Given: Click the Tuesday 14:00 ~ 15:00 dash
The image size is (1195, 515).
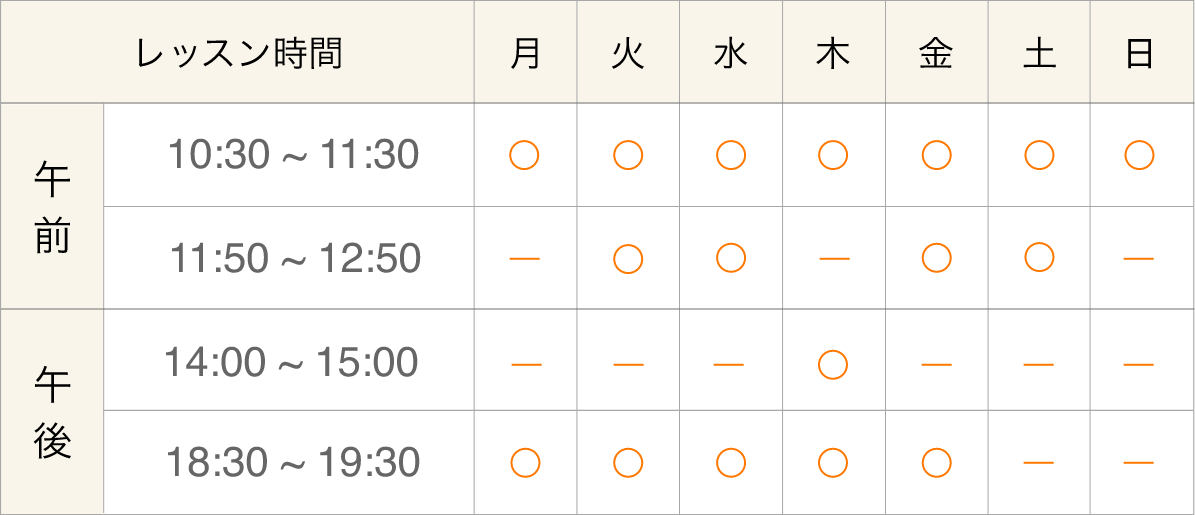Looking at the screenshot, I should 628,363.
